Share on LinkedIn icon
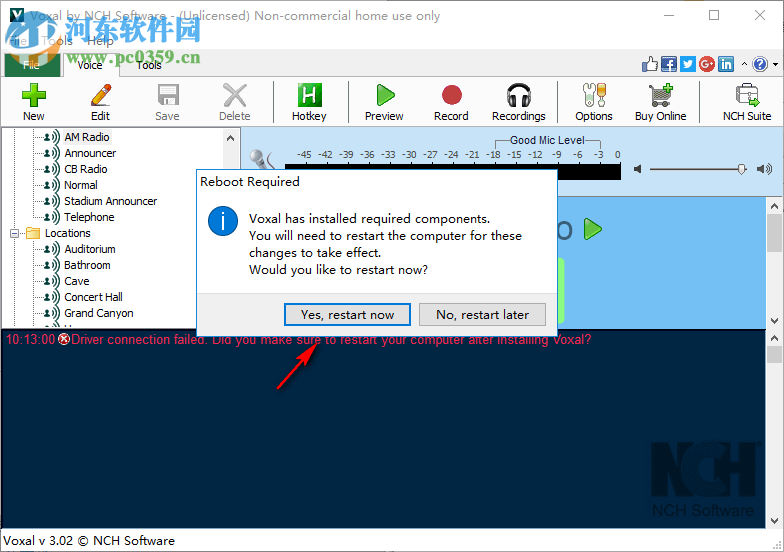Image resolution: width=784 pixels, height=552 pixels. pyautogui.click(x=726, y=64)
